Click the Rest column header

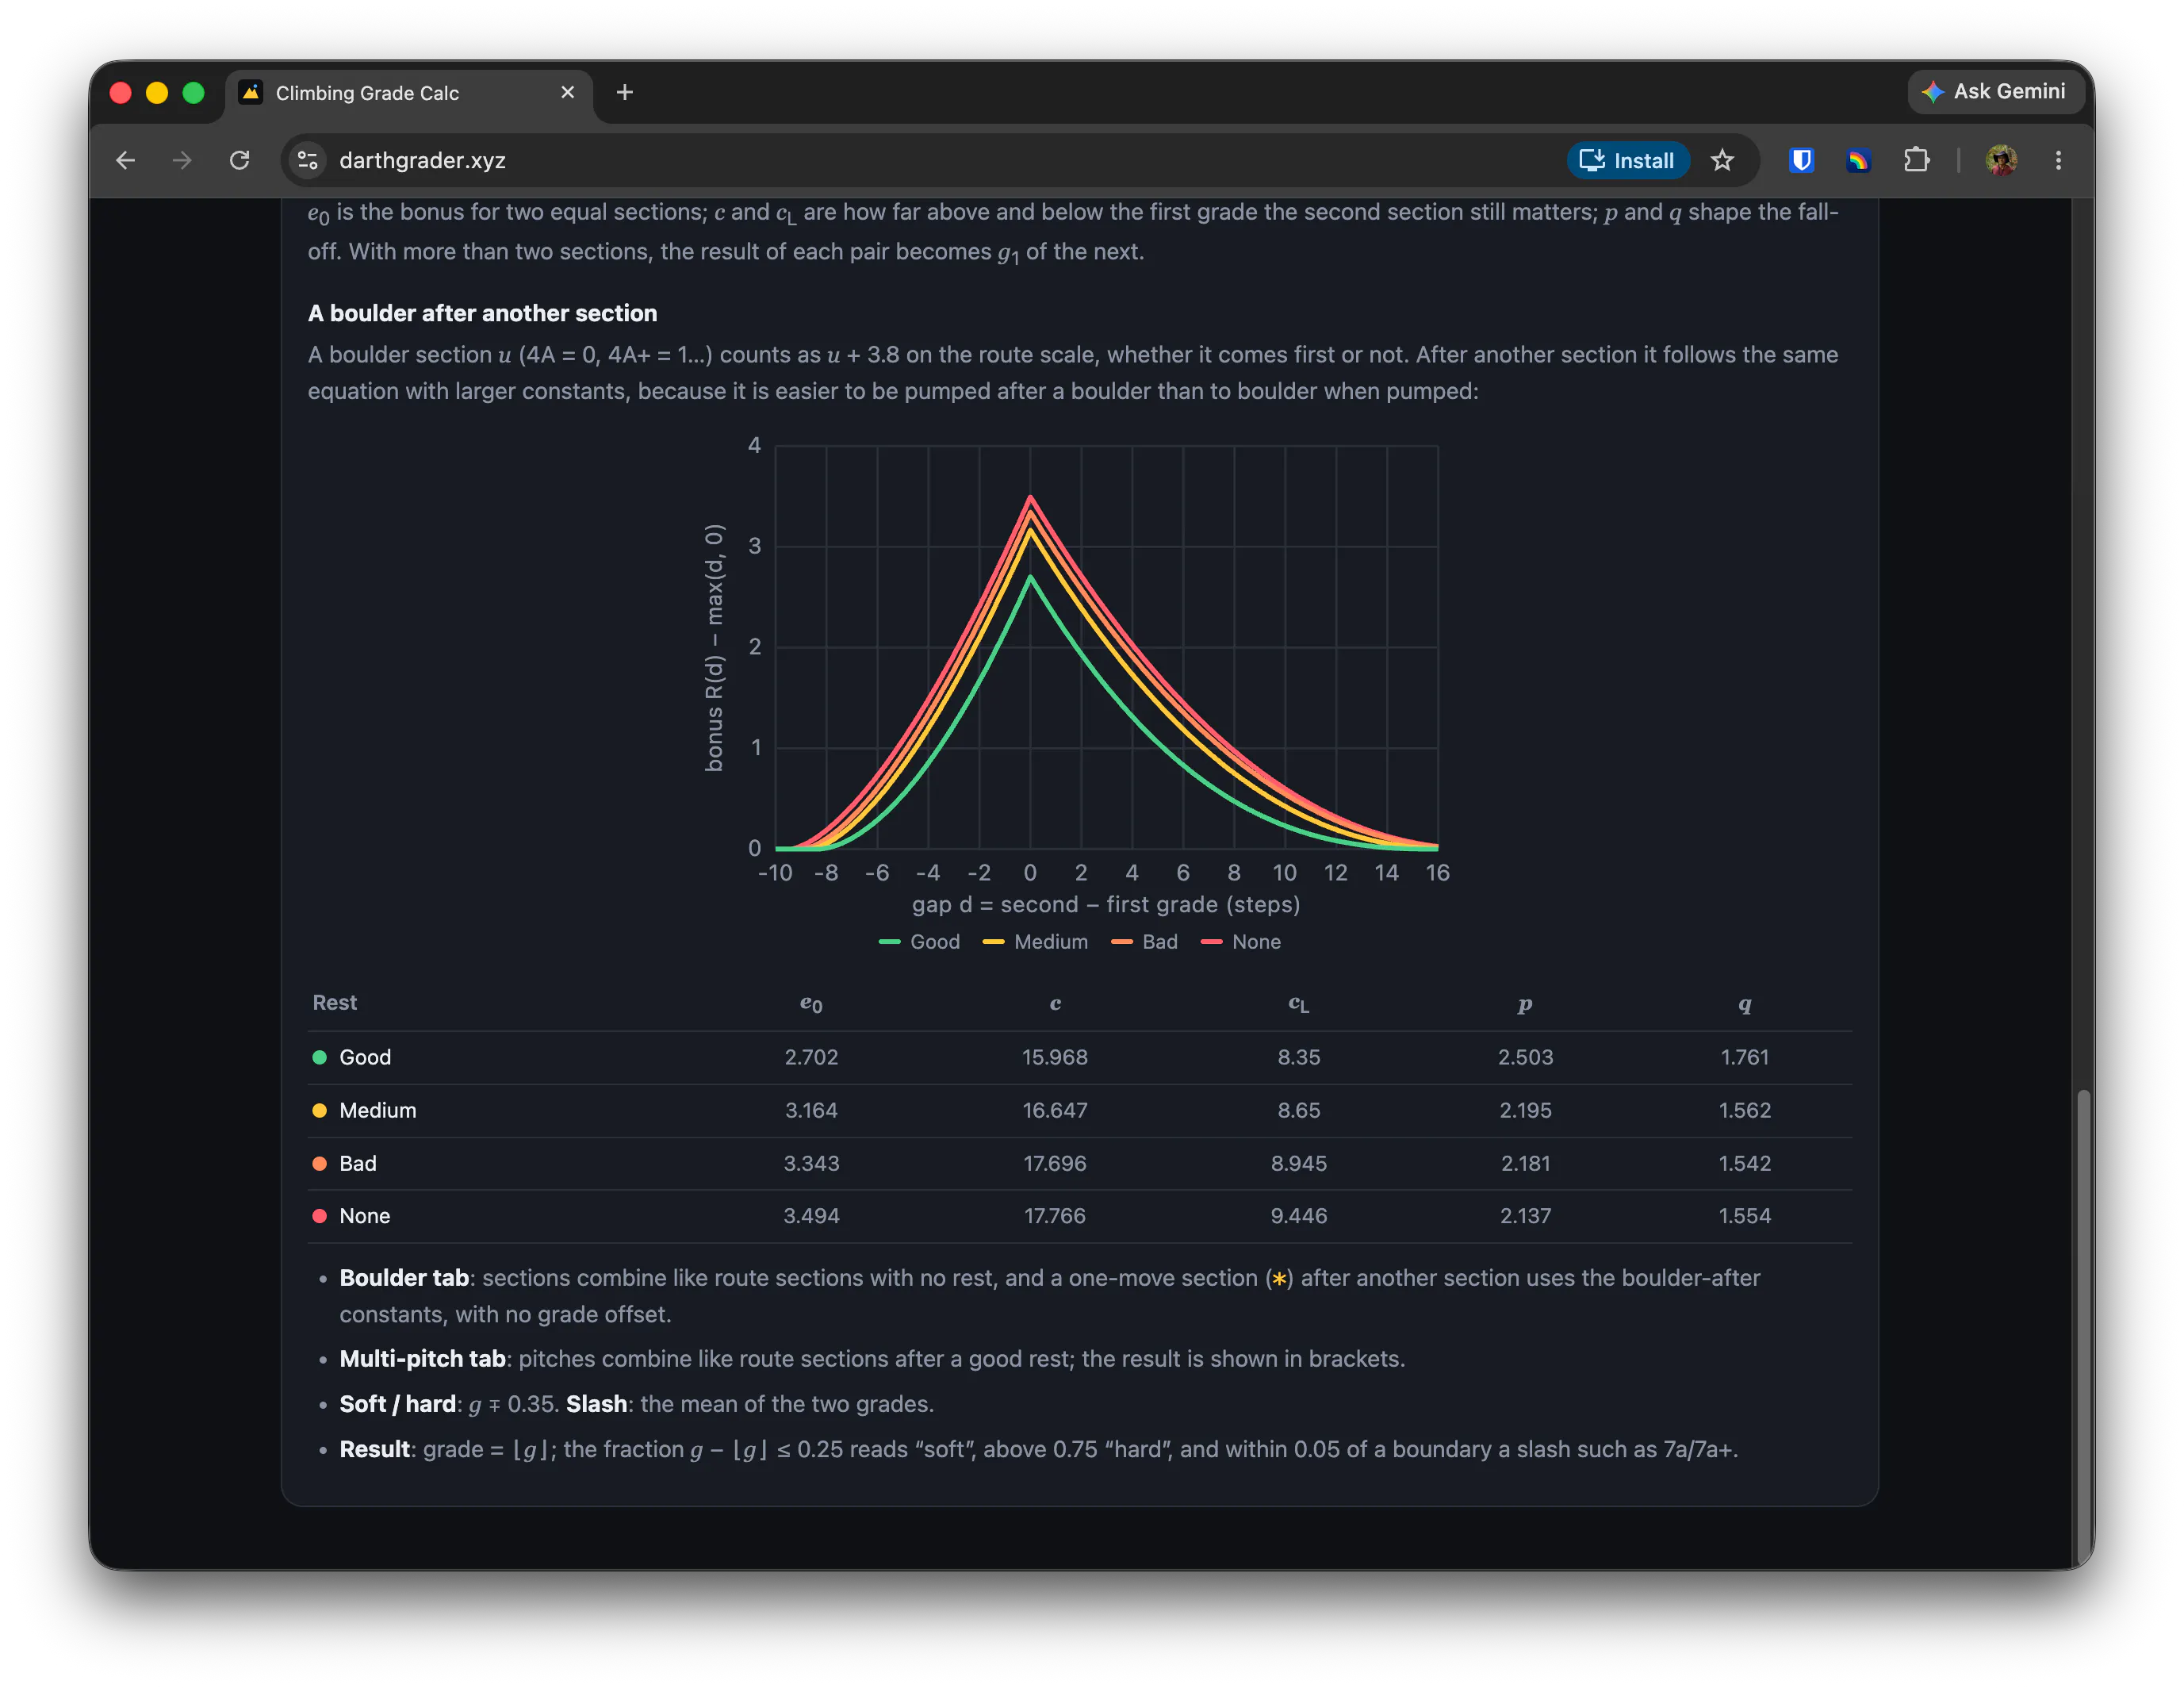tap(334, 1002)
